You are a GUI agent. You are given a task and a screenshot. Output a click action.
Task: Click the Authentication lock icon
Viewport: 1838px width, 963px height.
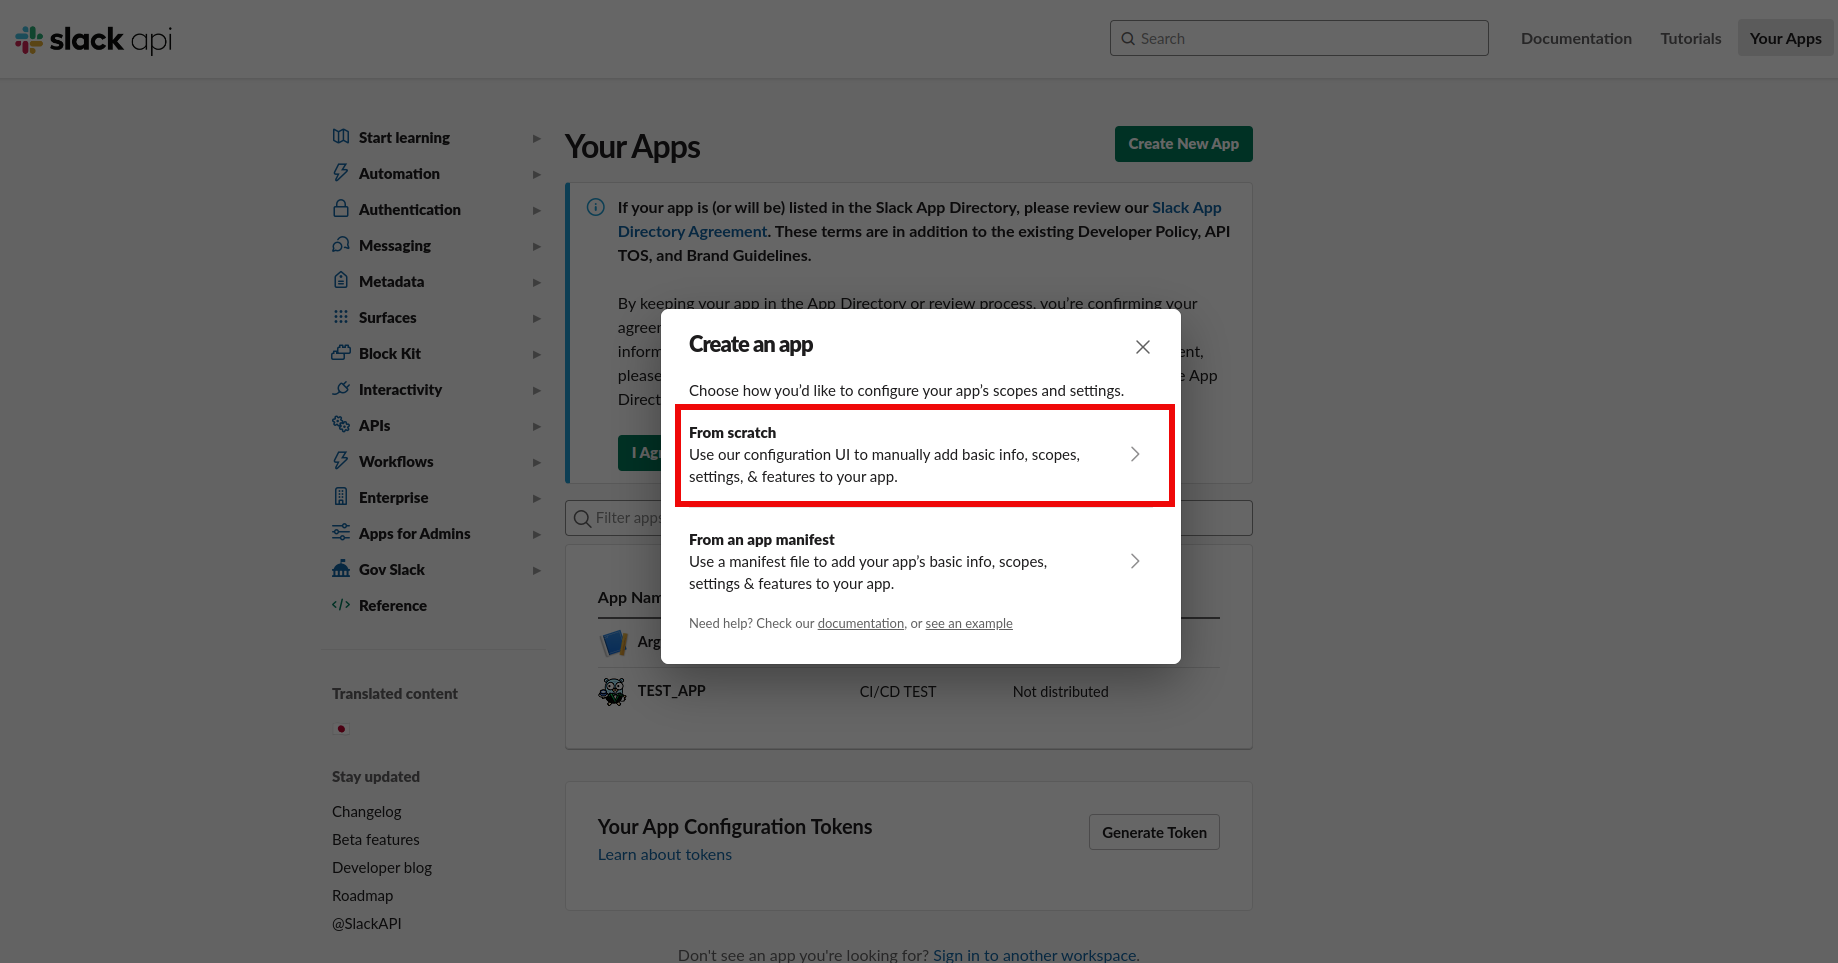(341, 209)
